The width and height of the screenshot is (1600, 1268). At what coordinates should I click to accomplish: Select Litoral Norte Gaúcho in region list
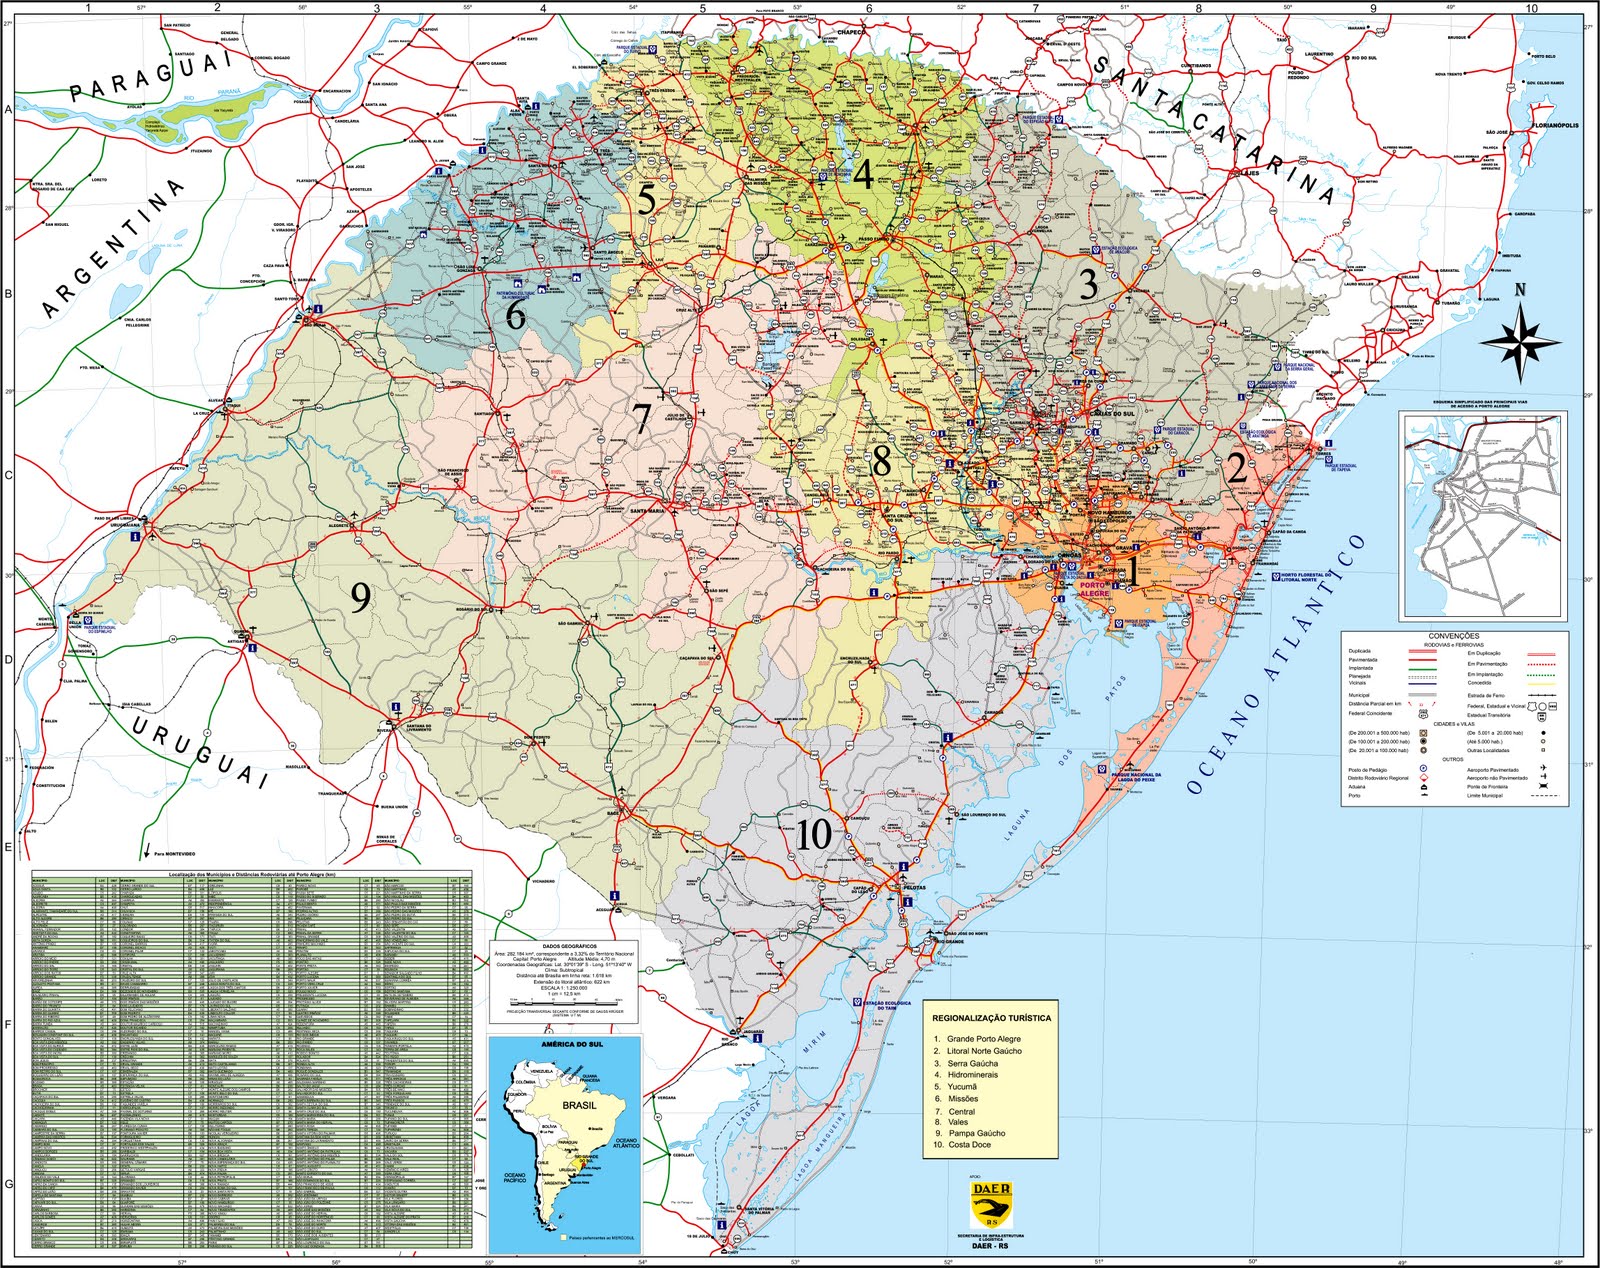[x=978, y=1051]
